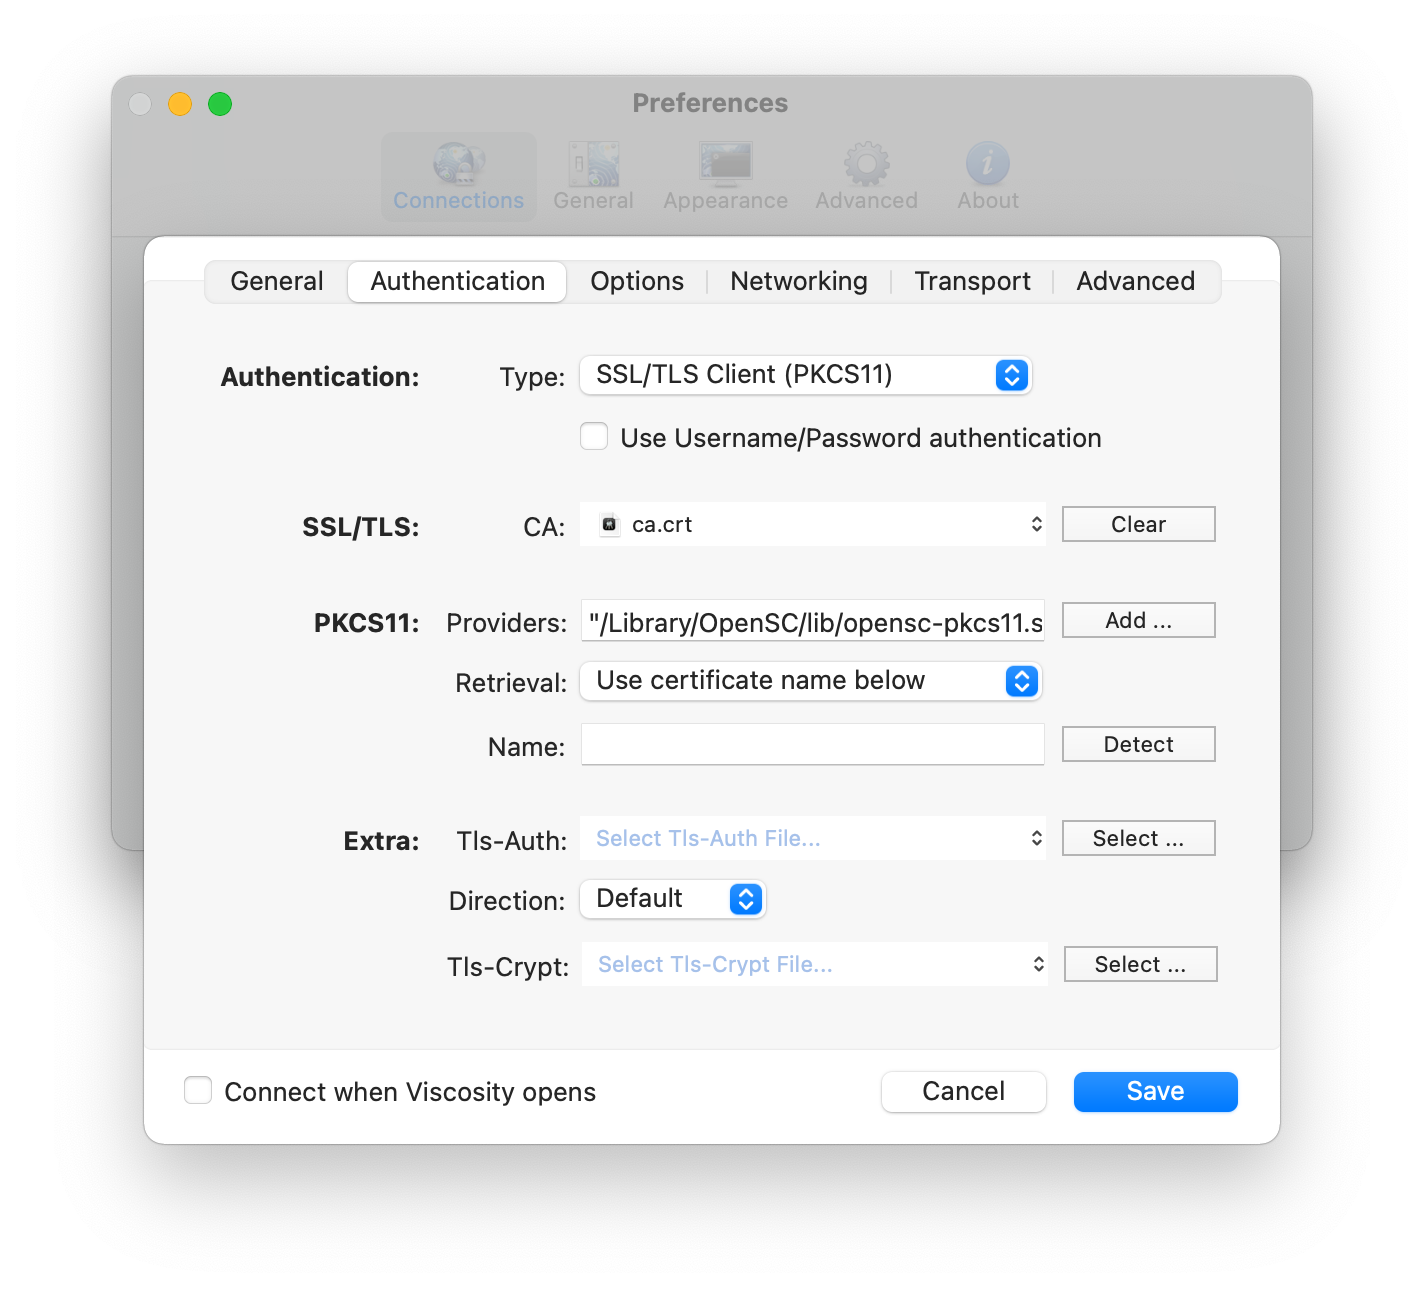This screenshot has height=1292, width=1424.
Task: Click Detect to find certificate name
Action: click(x=1138, y=744)
